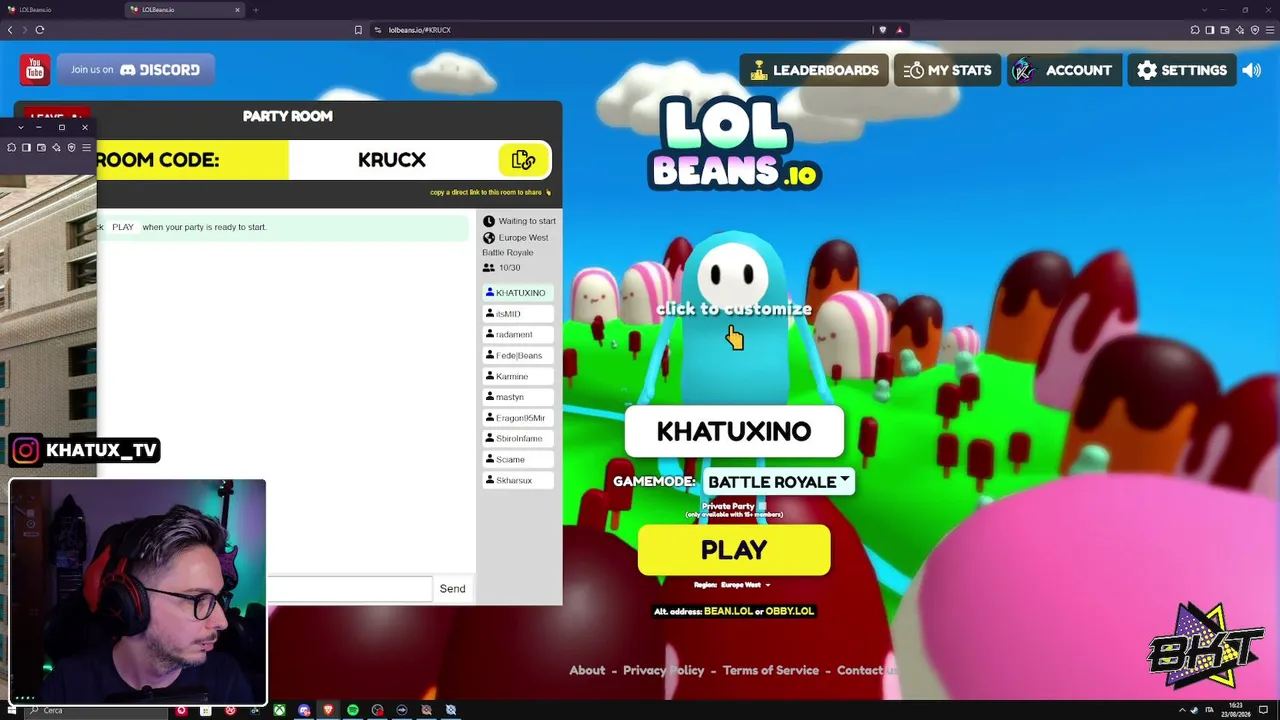Open the Brave VPN shield icon

(x=1255, y=30)
